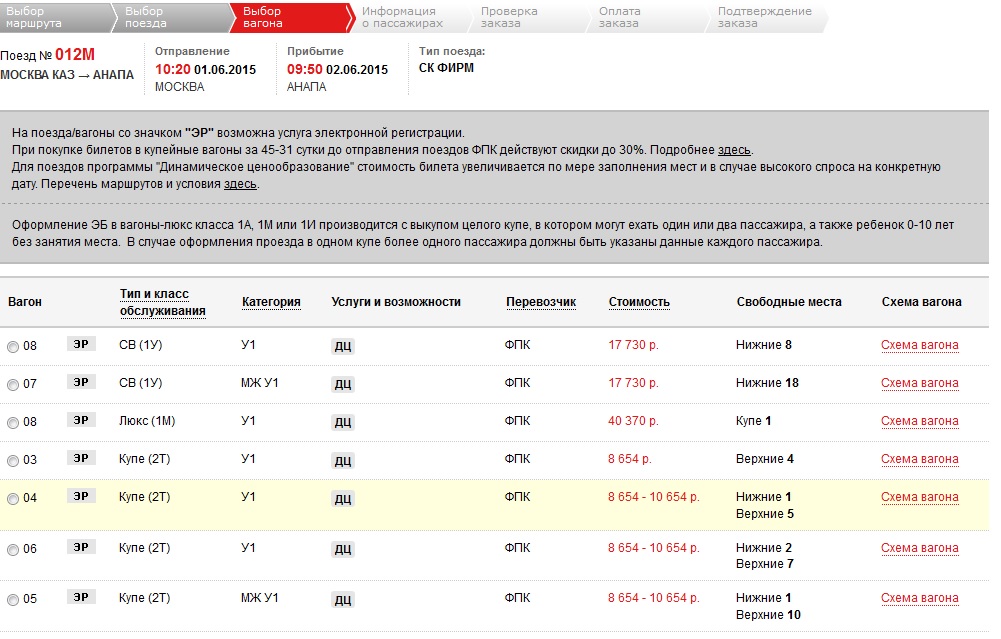Screen dimensions: 1001x639
Task: Click Тип и класс обслуживания header
Action: (x=162, y=302)
